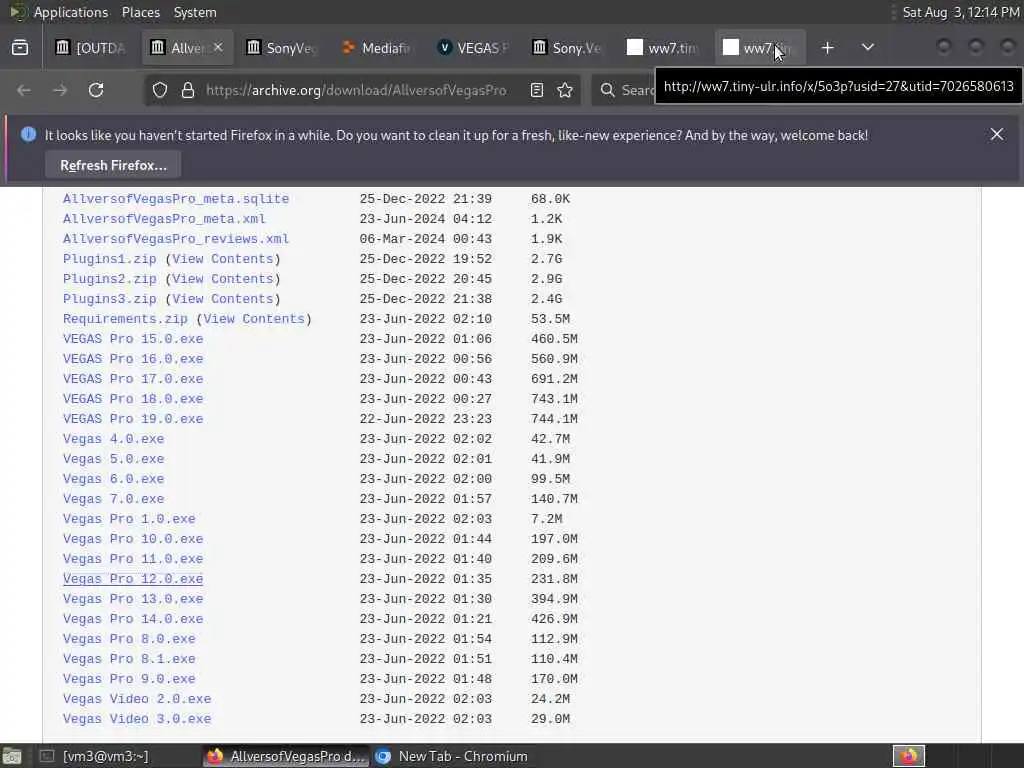Viewport: 1024px width, 768px height.
Task: Download Vegas Video 3.0.exe
Action: tap(137, 719)
